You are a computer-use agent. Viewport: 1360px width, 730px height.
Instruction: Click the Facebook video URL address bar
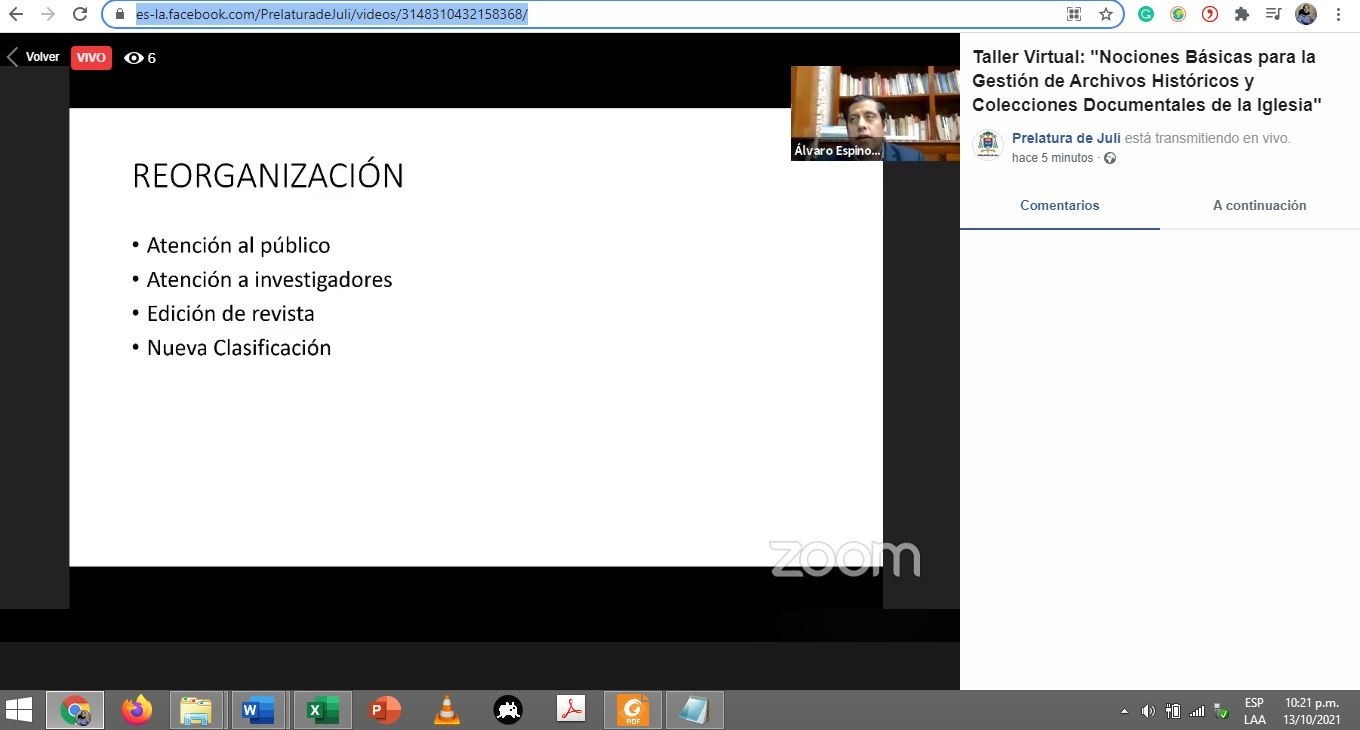pyautogui.click(x=600, y=14)
